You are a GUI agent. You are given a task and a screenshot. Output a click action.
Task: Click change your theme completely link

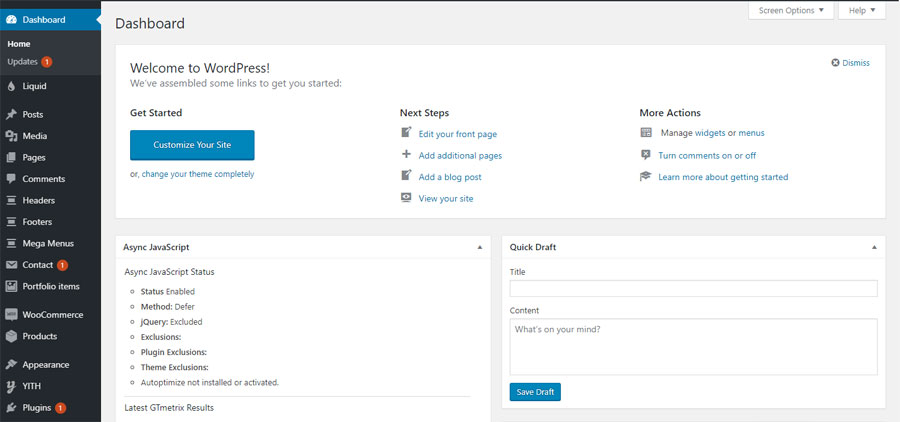[198, 174]
